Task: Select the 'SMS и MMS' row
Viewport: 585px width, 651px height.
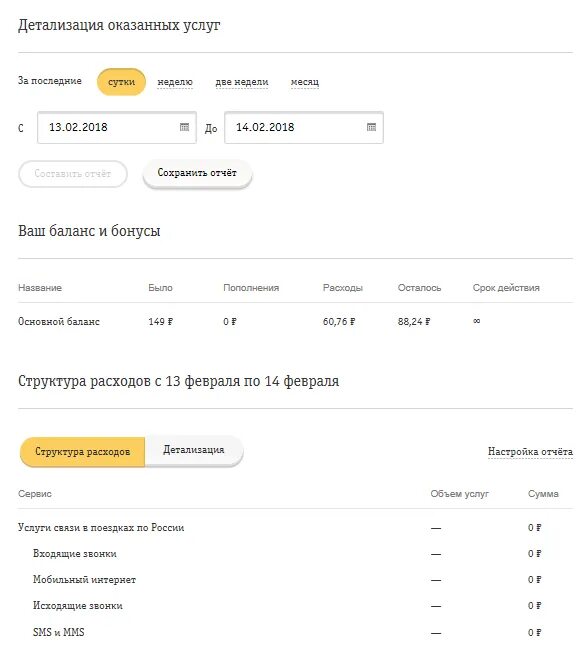Action: tap(296, 632)
